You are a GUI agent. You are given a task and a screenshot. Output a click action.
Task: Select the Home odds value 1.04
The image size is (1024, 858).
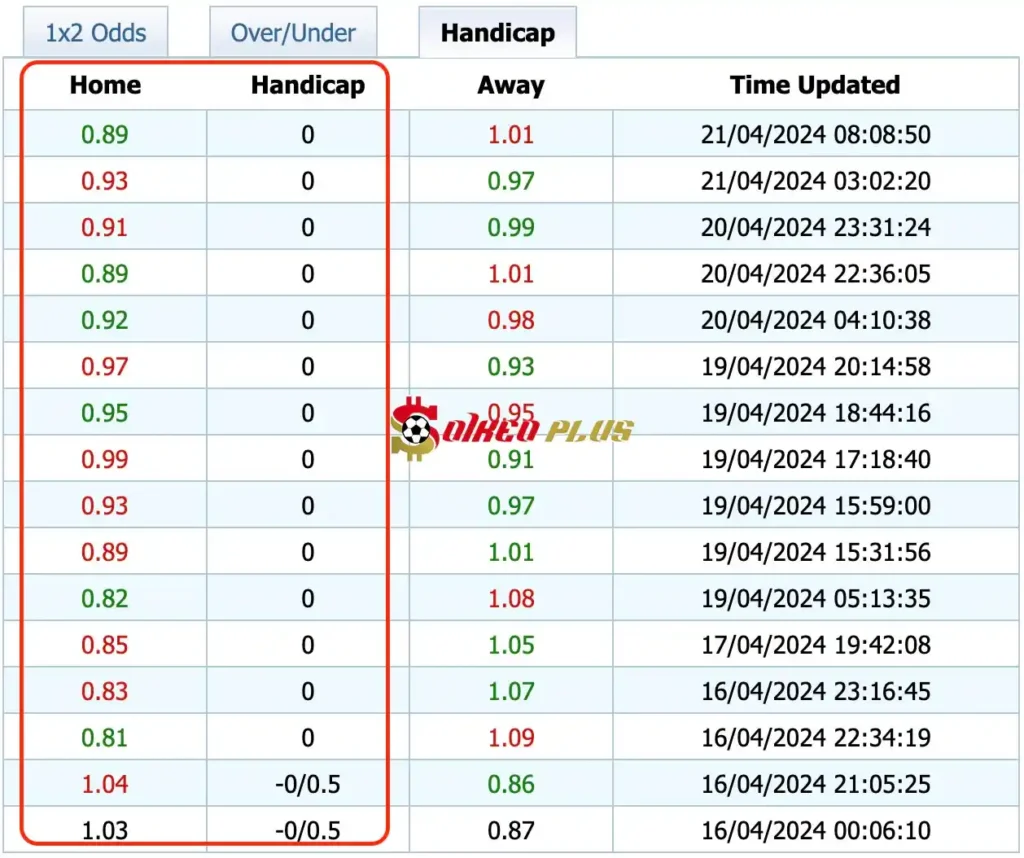(105, 785)
